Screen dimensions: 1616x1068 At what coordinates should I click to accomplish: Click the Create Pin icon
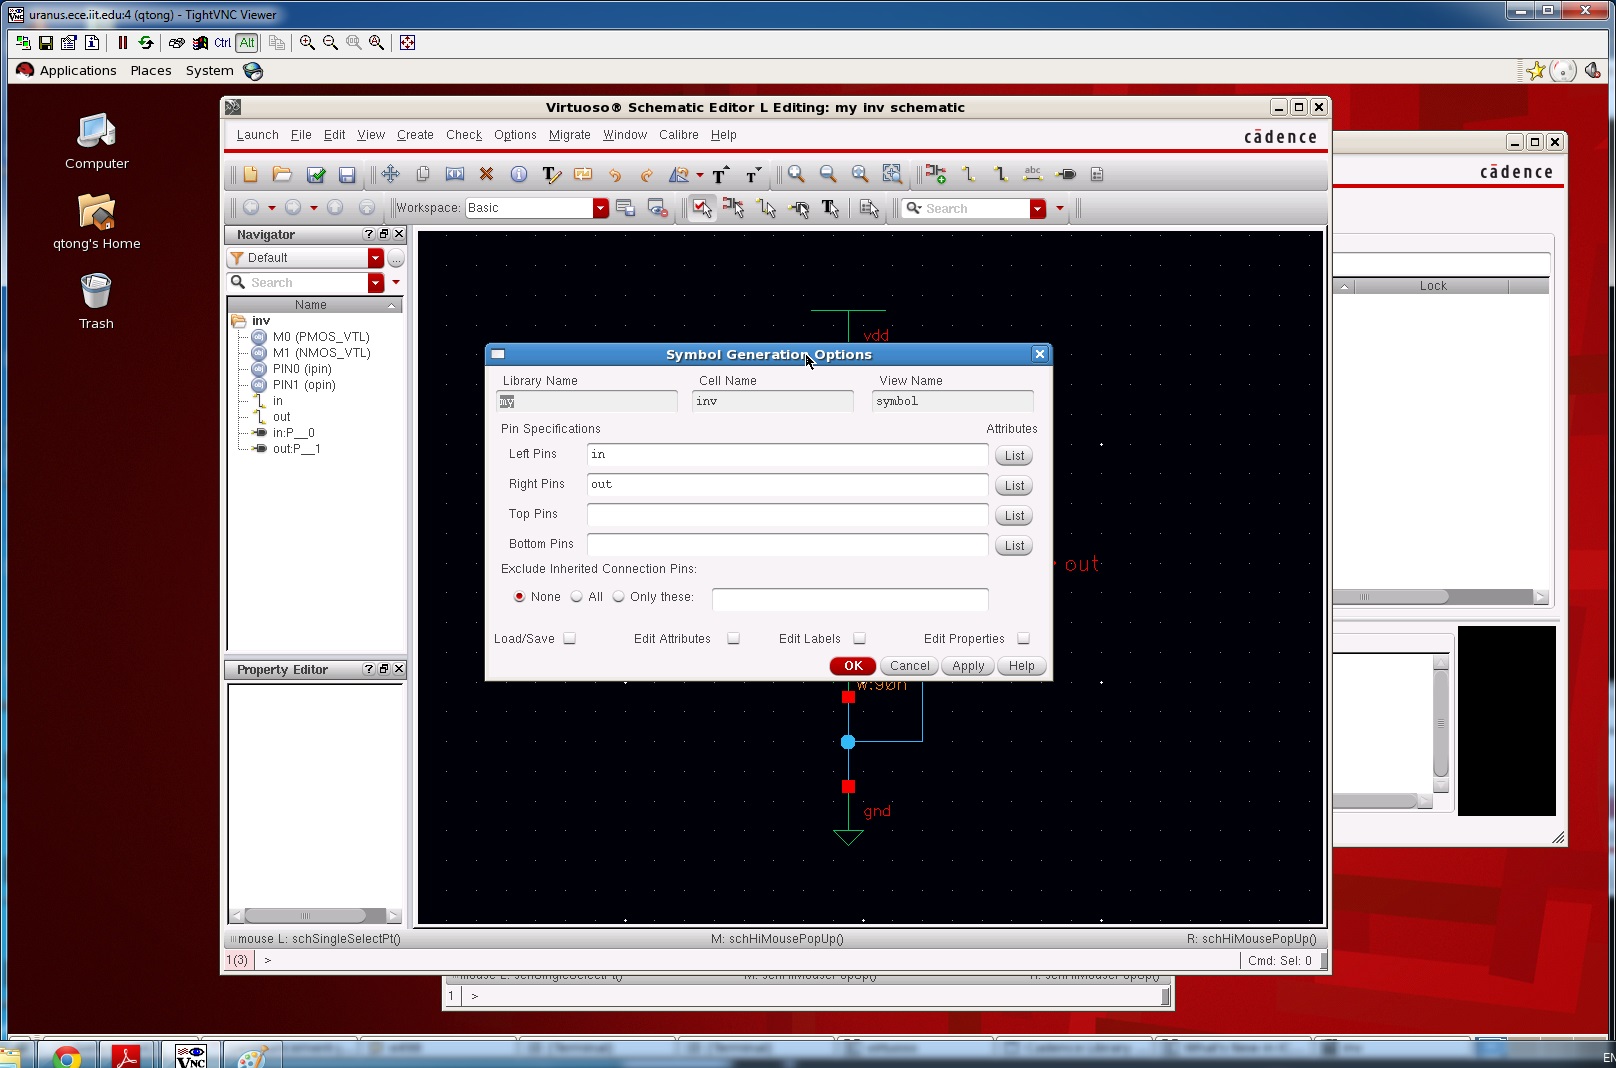click(x=1065, y=174)
